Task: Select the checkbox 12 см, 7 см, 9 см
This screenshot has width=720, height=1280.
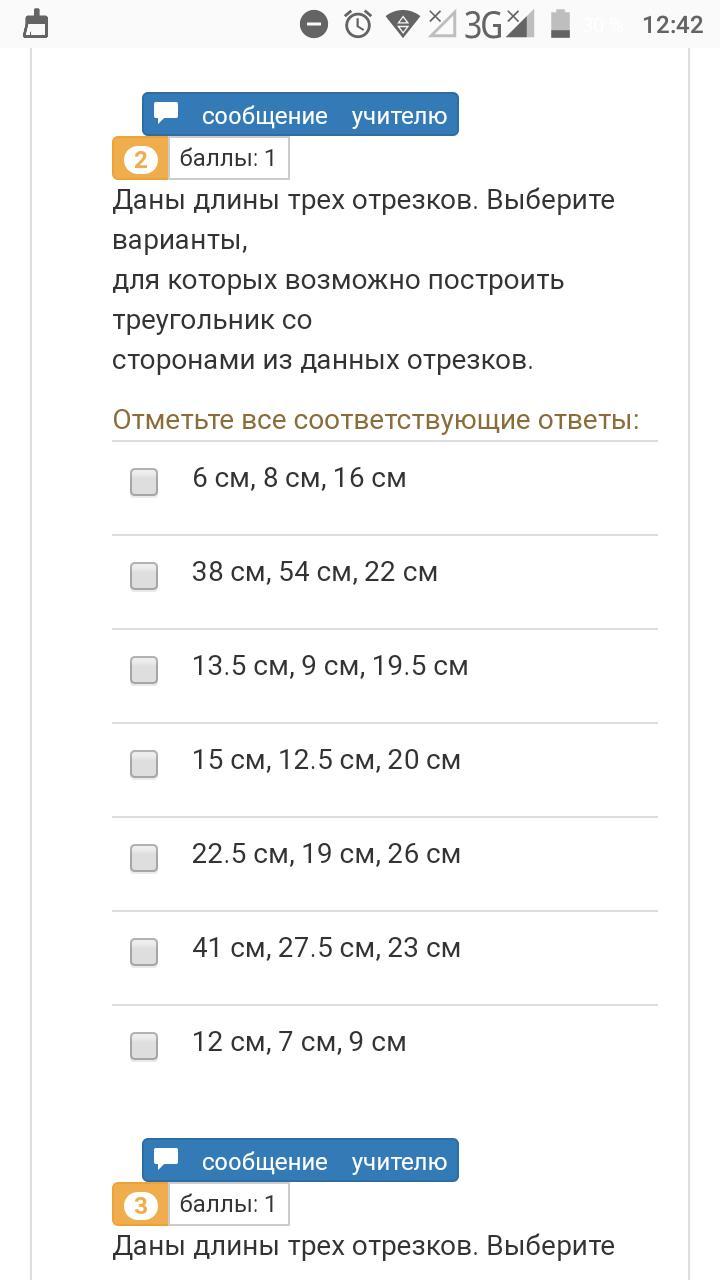Action: (x=144, y=1046)
